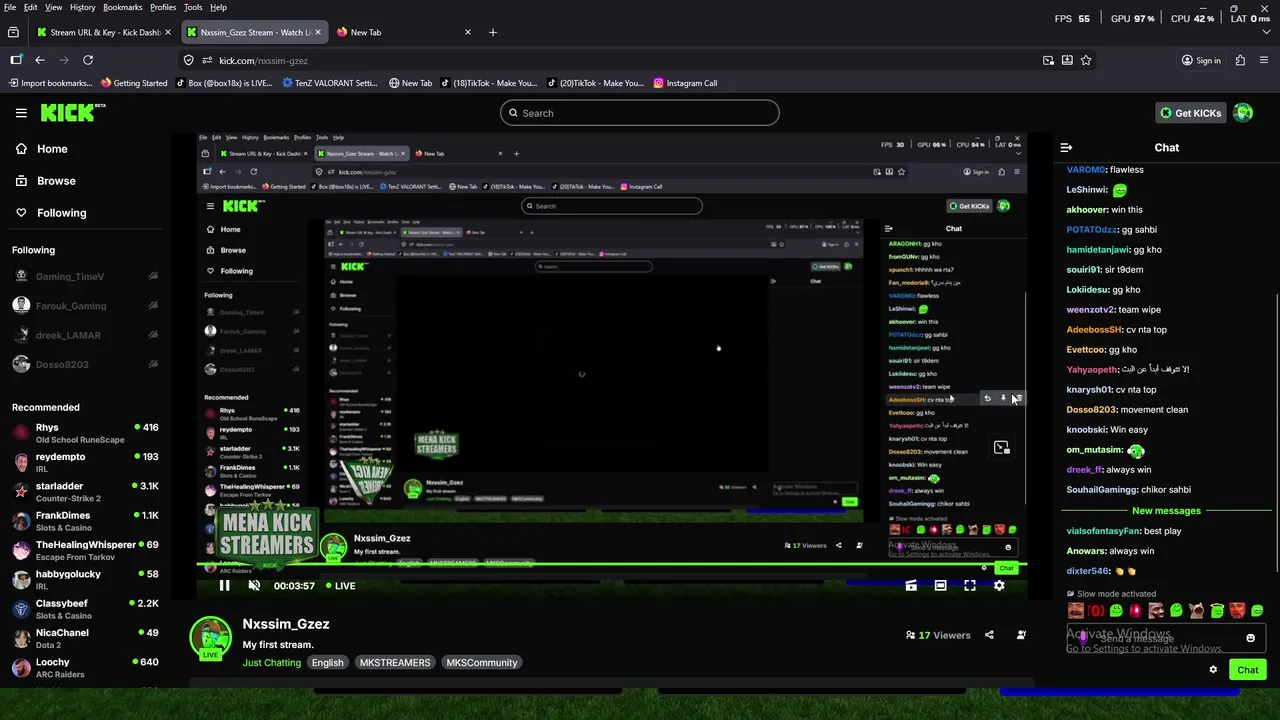Switch to Stream URL & Key tab

pos(104,32)
